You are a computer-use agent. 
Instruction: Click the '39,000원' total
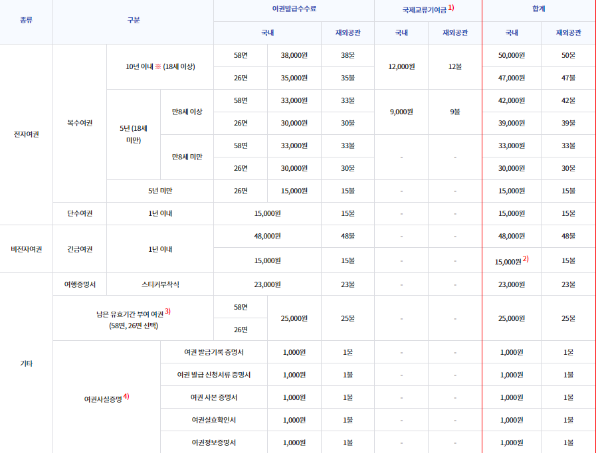pyautogui.click(x=512, y=123)
